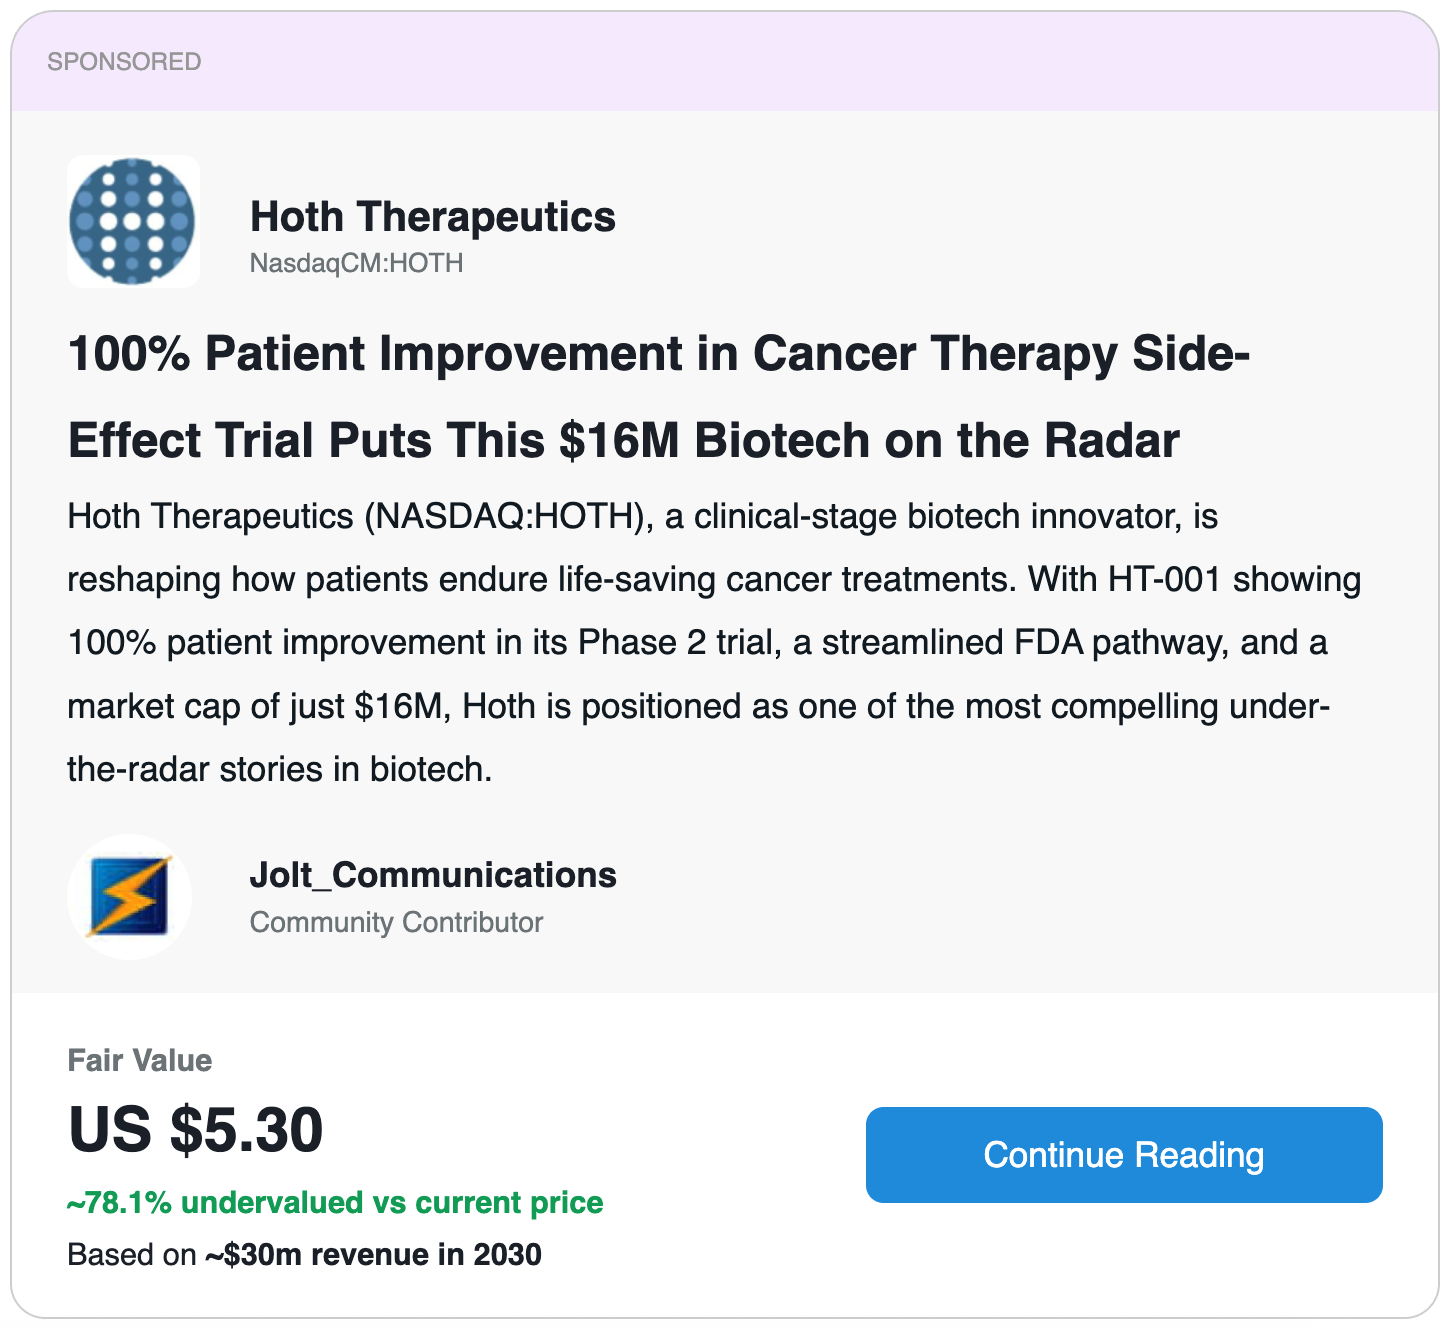Click HT-001 in the summary paragraph
Viewport: 1450px width, 1328px height.
click(x=1164, y=580)
